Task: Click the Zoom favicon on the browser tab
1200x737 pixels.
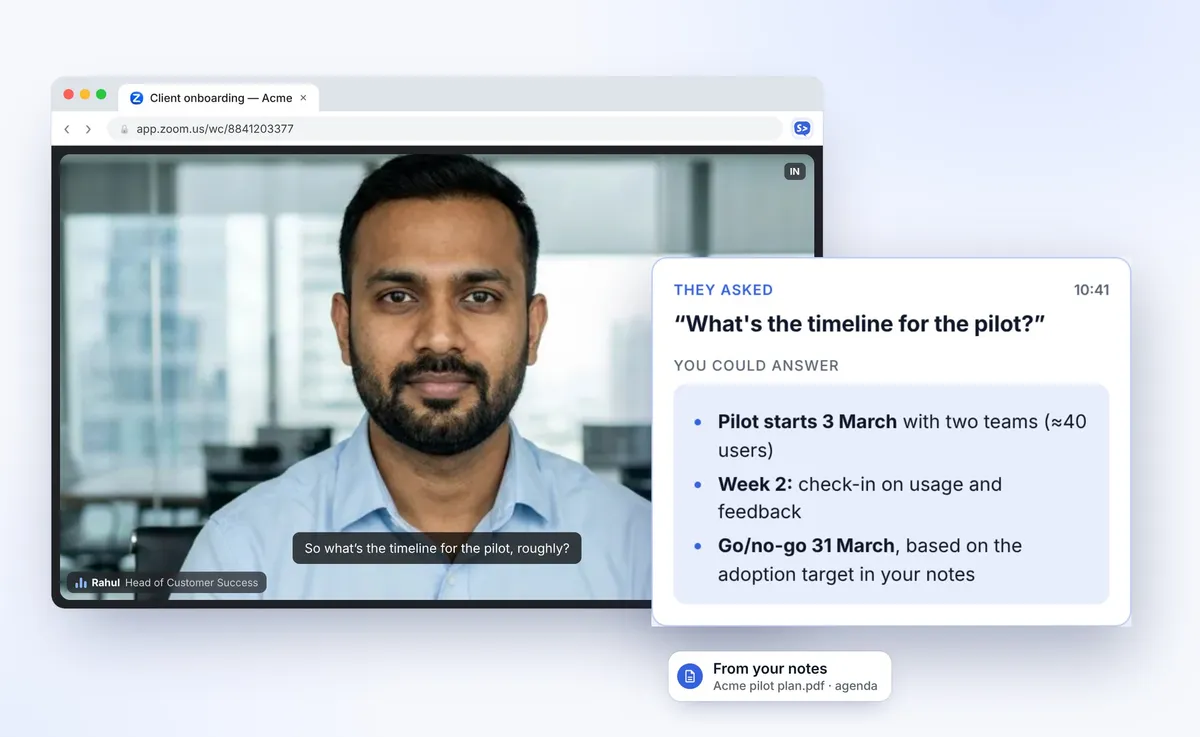Action: click(137, 98)
